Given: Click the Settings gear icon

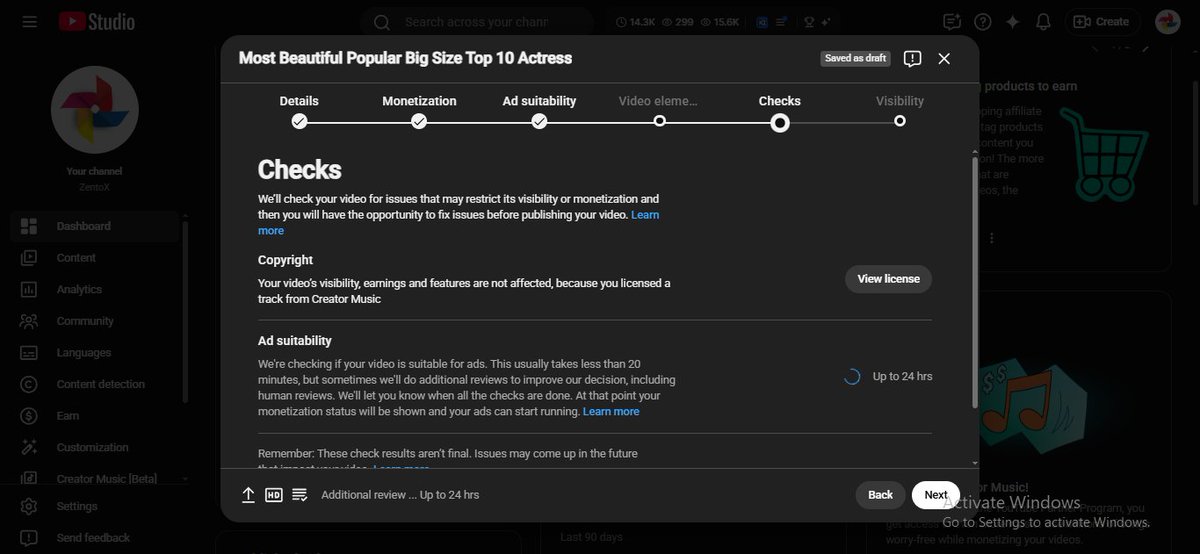Looking at the screenshot, I should [x=29, y=506].
